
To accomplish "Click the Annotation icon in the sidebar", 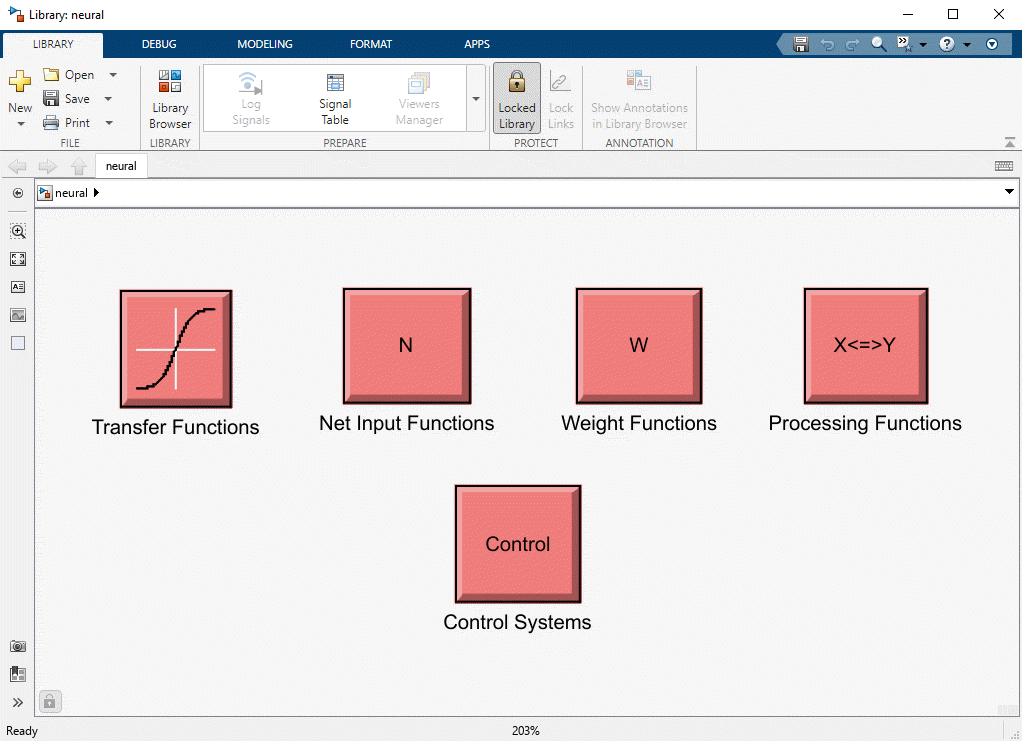I will pos(18,287).
